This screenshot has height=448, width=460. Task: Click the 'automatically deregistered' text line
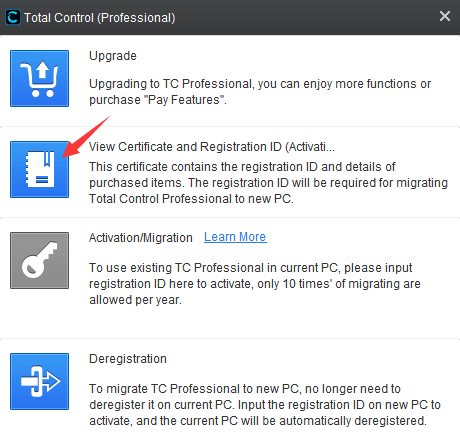(x=258, y=421)
